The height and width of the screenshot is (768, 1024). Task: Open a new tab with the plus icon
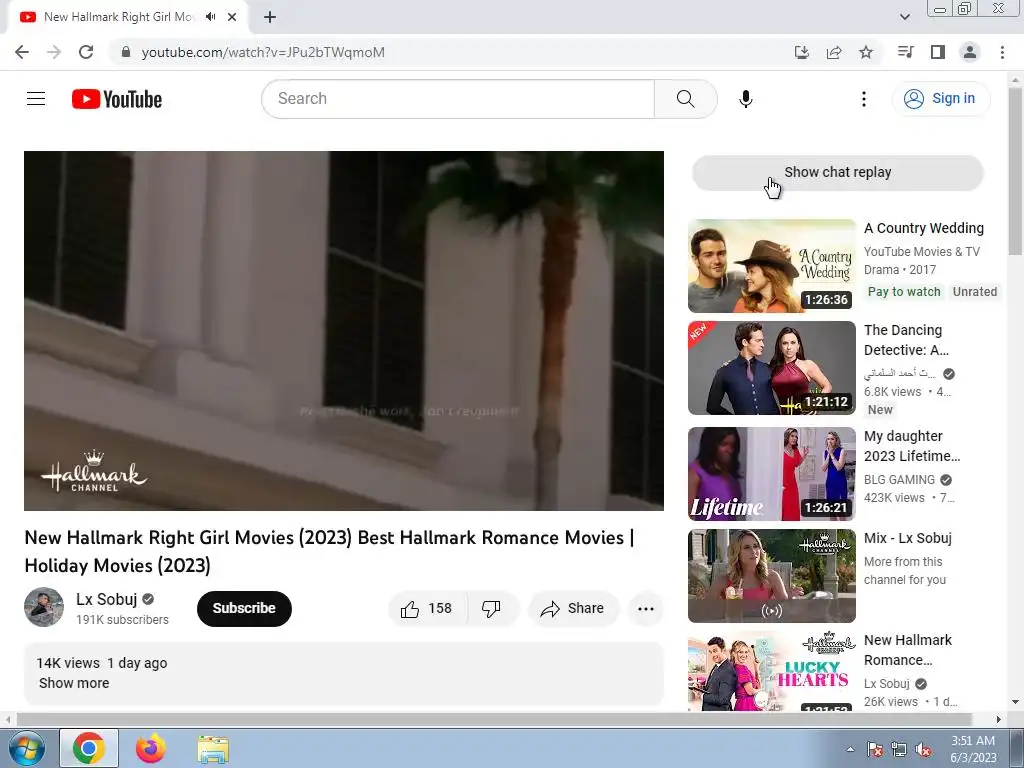270,17
